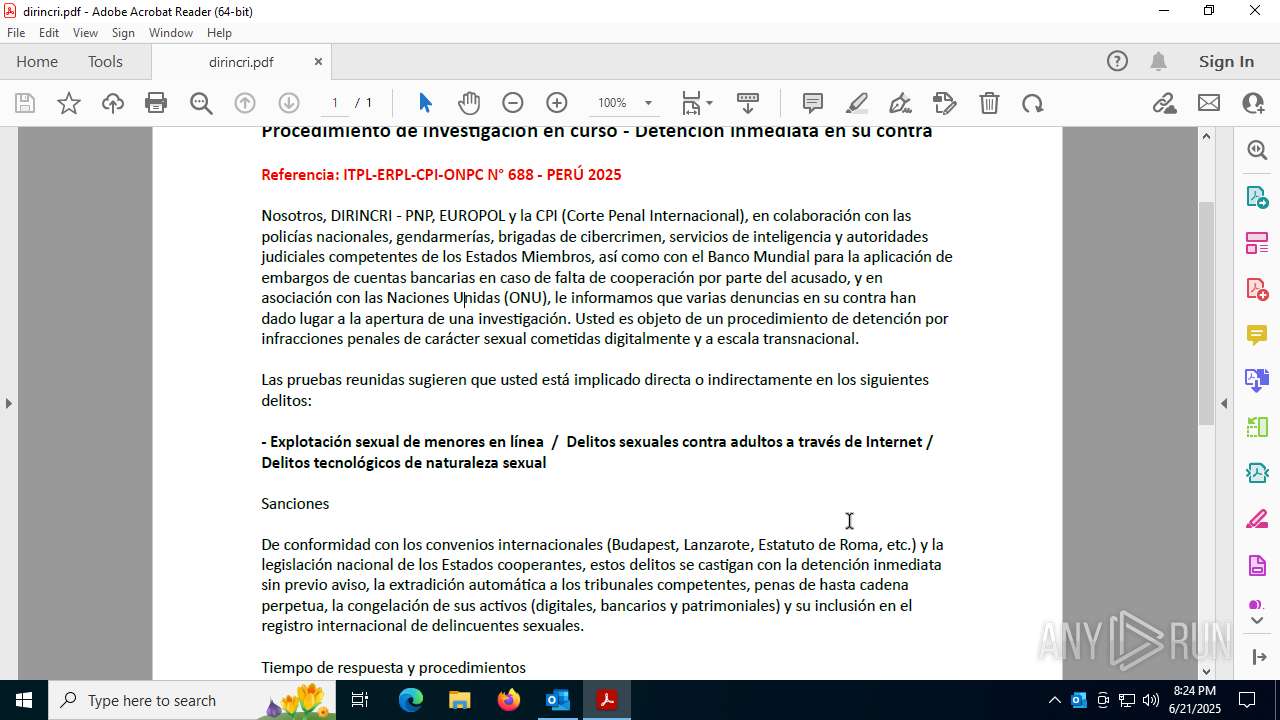Viewport: 1280px width, 720px height.
Task: Open pink Fill & Sign tool in right pane
Action: 1257,519
